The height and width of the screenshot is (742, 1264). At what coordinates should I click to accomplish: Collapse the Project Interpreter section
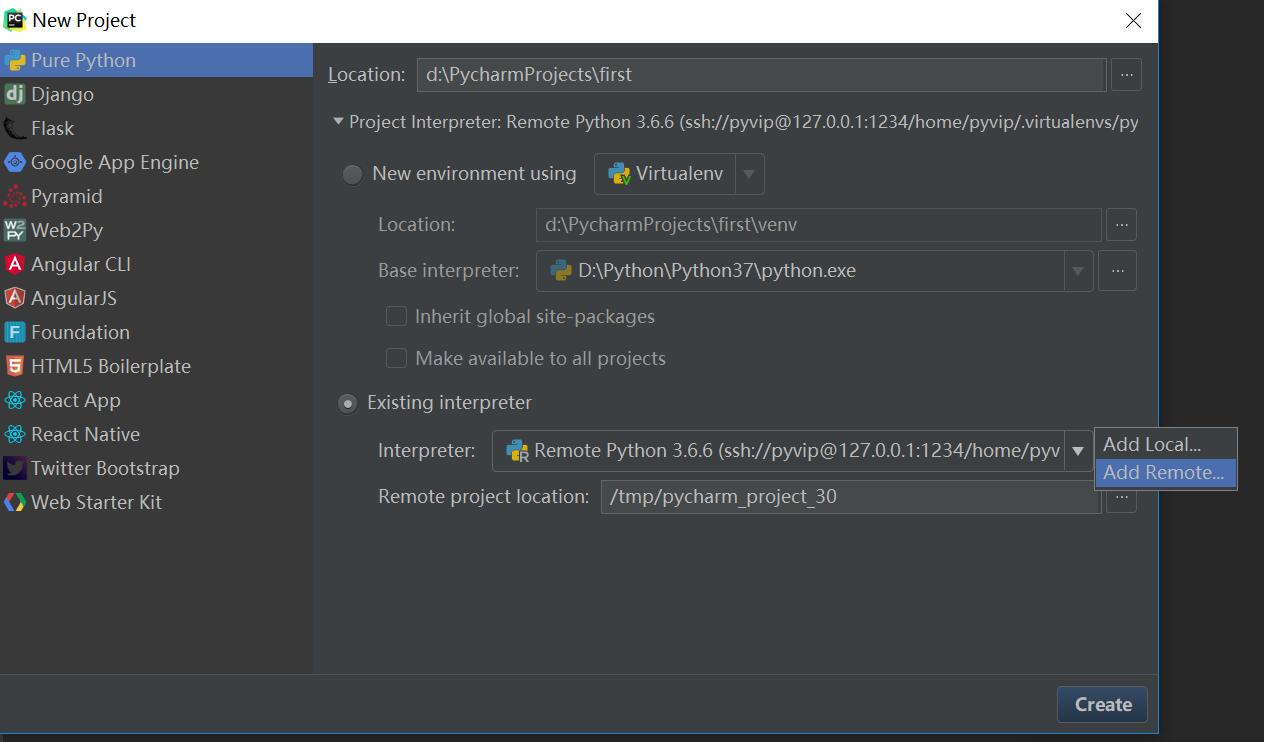(x=338, y=122)
